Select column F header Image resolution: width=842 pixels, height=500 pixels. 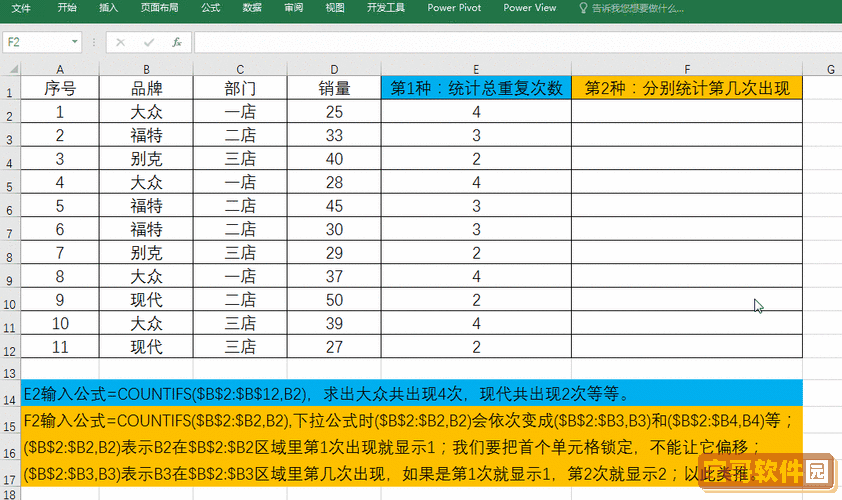click(687, 69)
